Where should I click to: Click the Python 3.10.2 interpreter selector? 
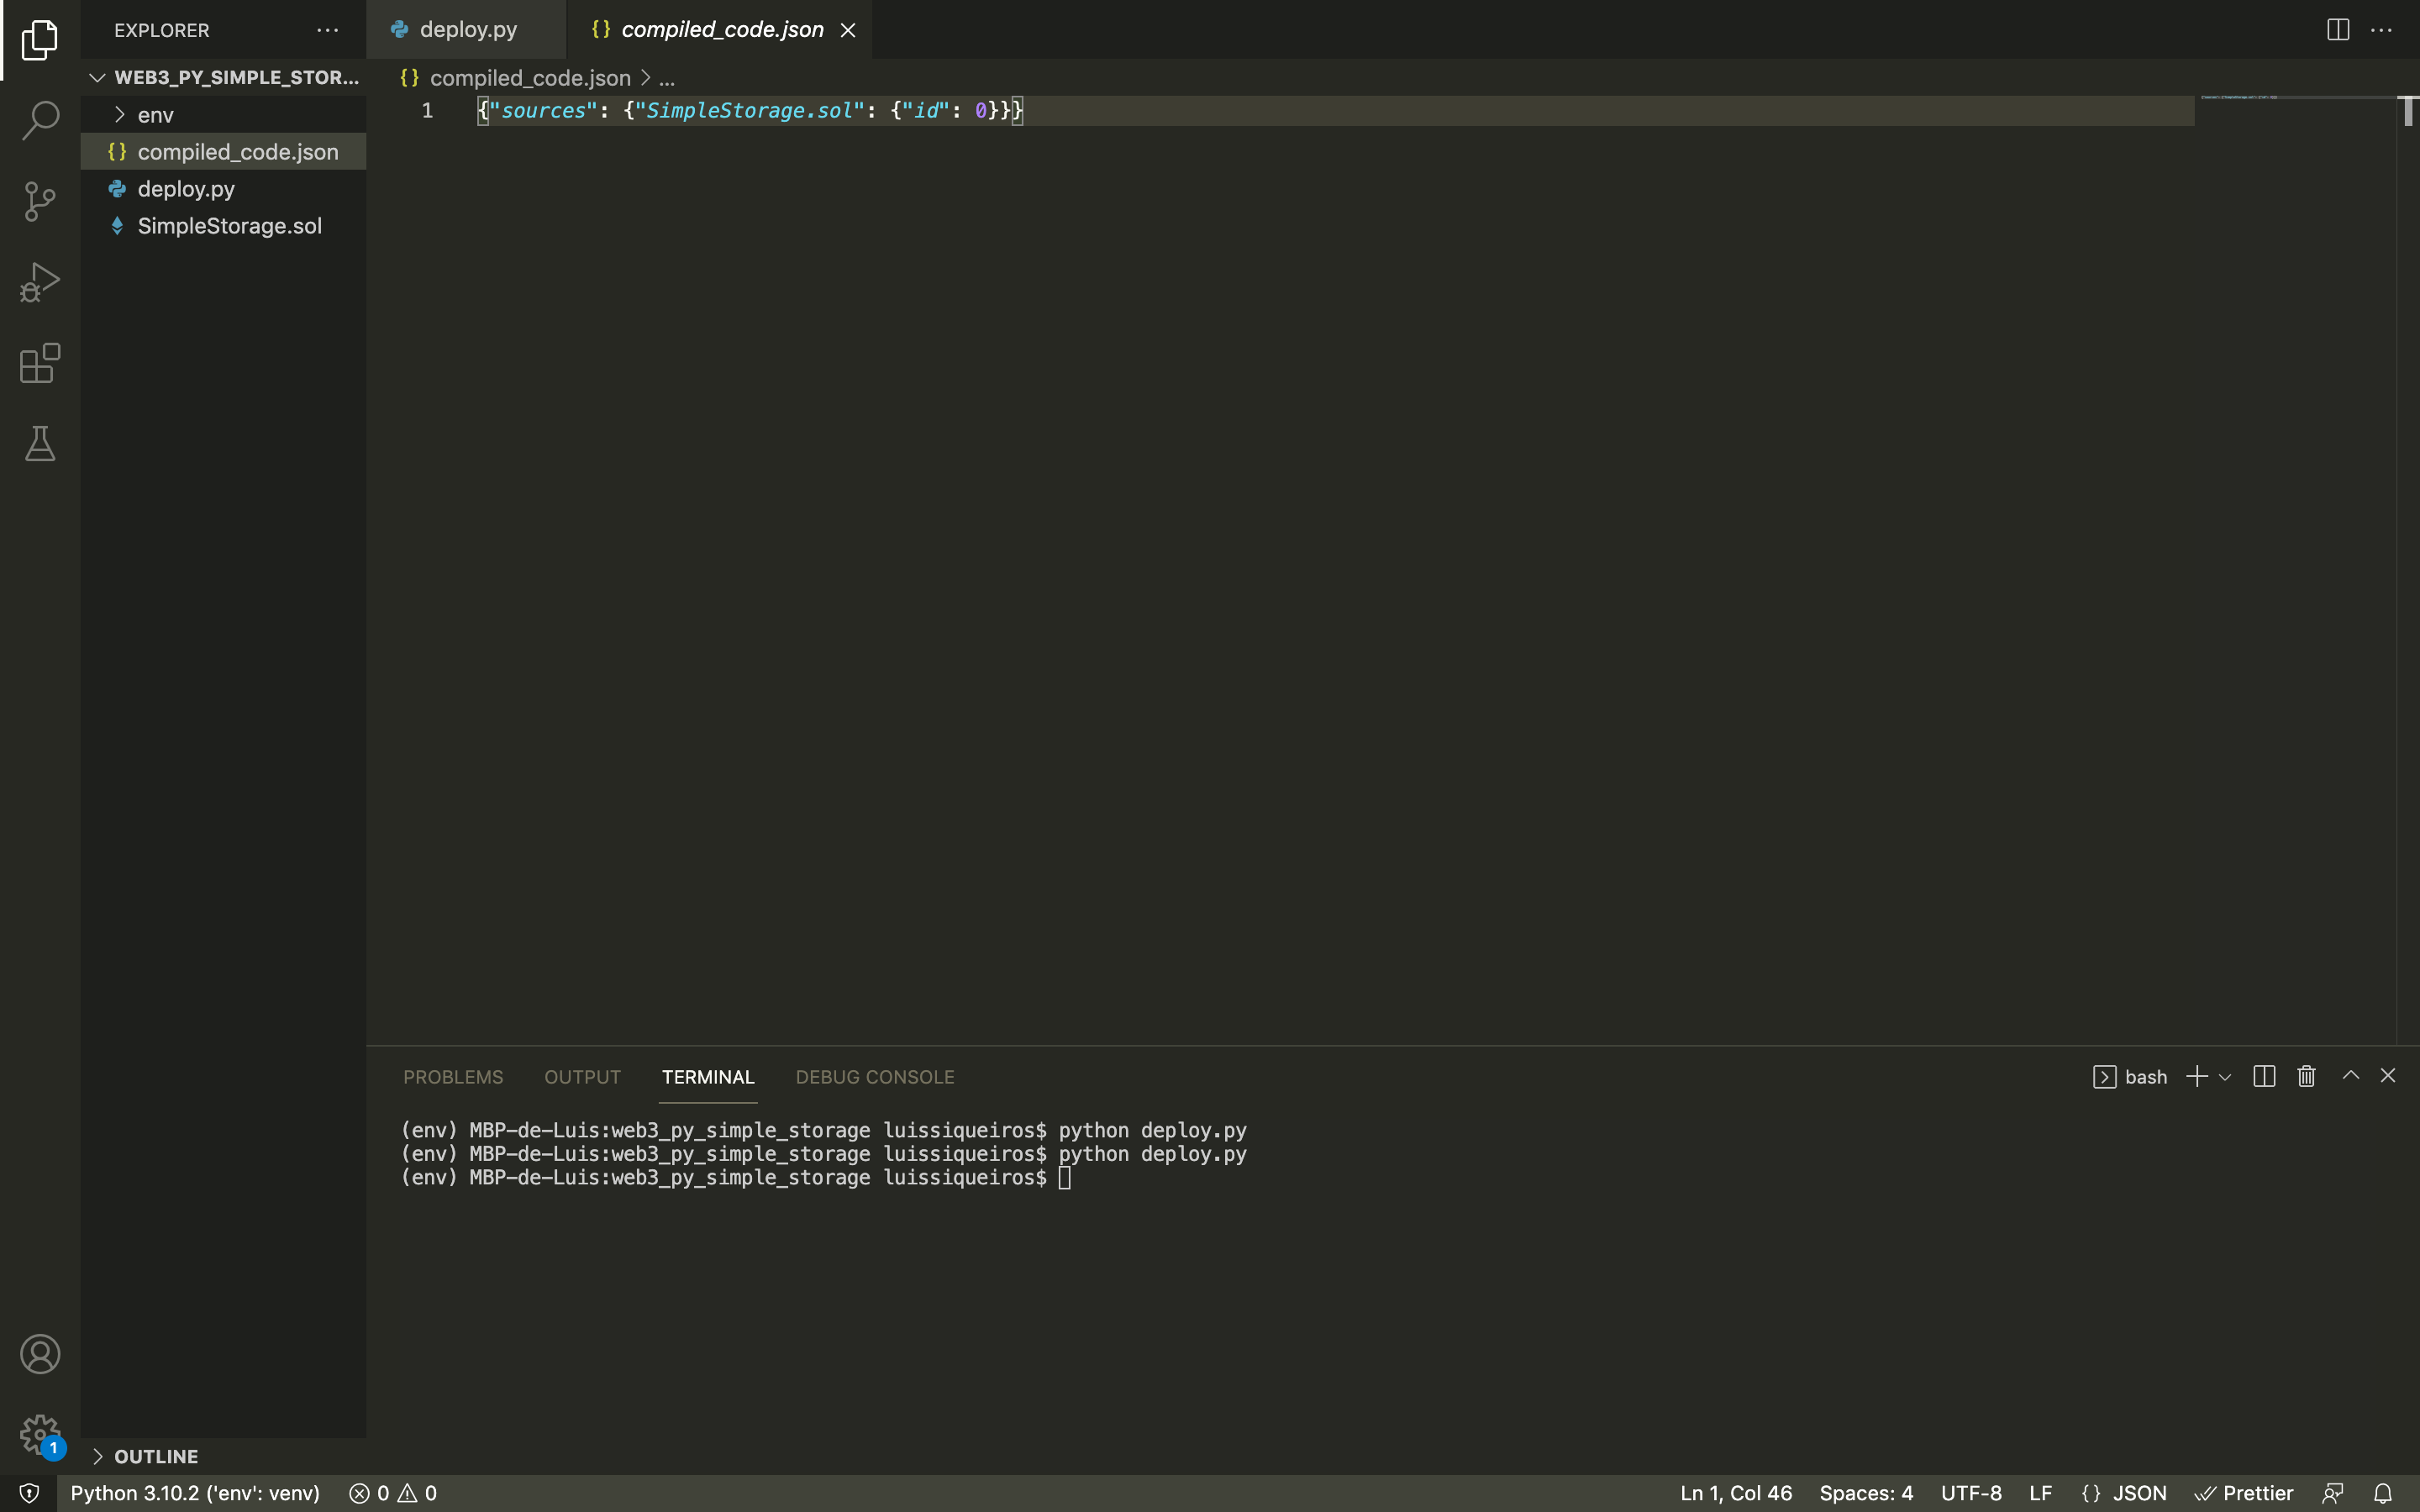click(195, 1493)
